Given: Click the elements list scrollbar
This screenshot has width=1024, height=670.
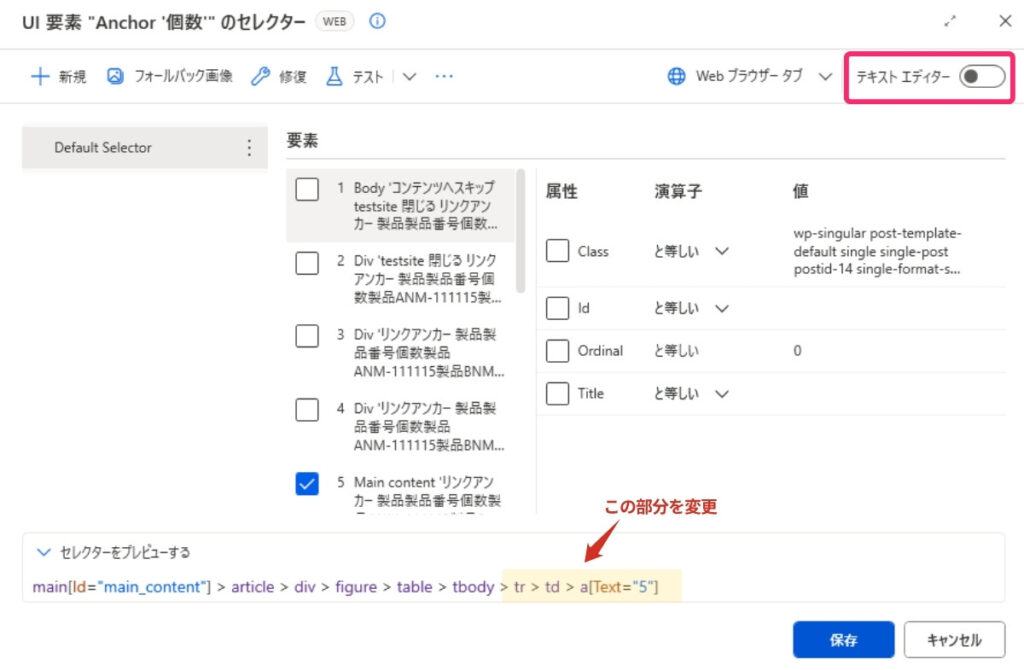Looking at the screenshot, I should pos(520,231).
